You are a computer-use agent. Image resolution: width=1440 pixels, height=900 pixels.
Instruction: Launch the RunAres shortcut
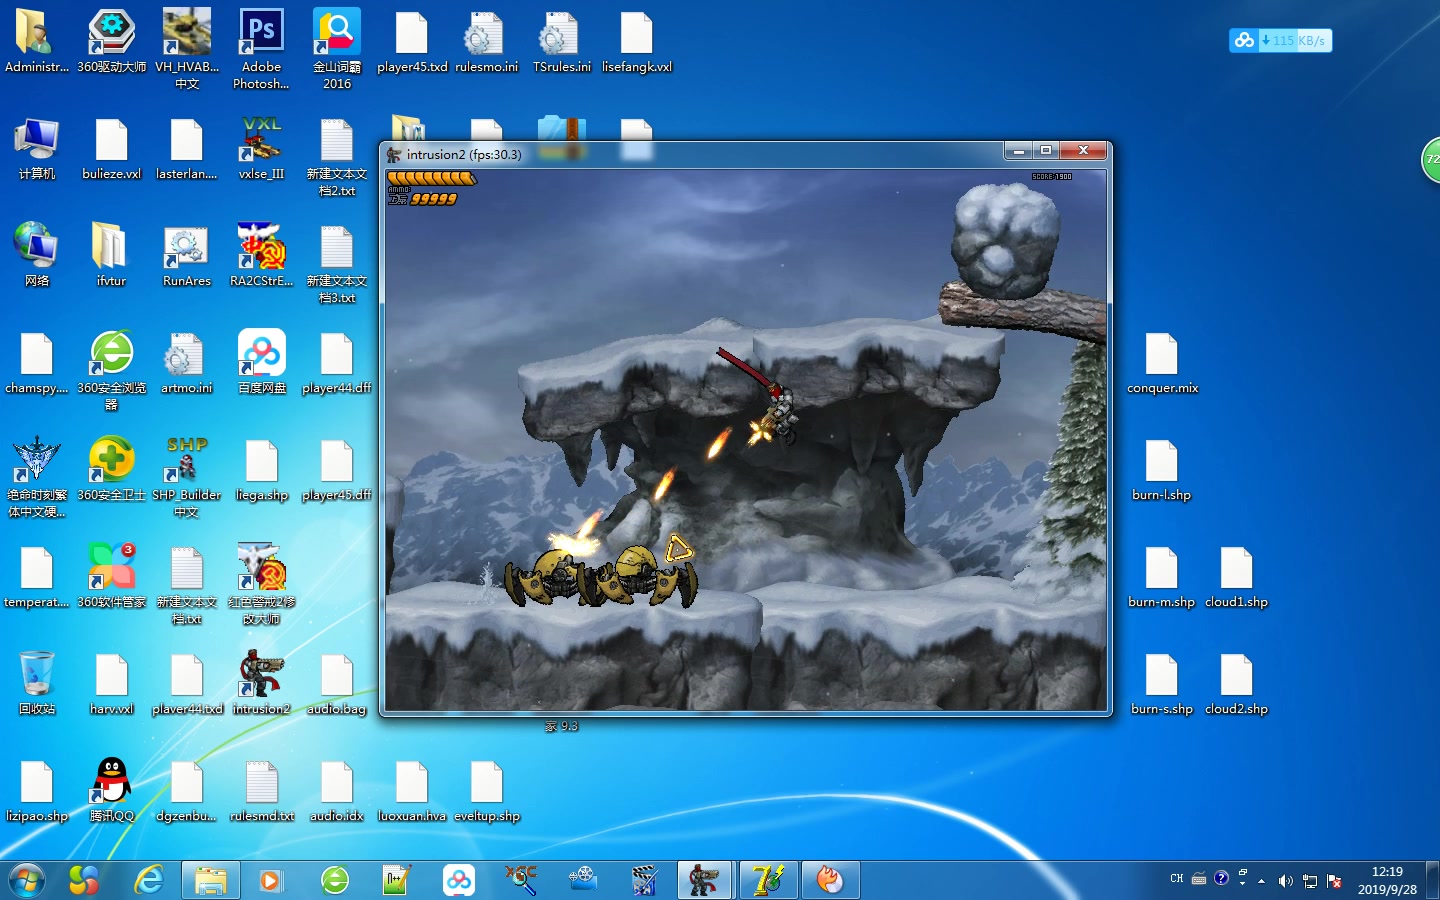[x=187, y=256]
